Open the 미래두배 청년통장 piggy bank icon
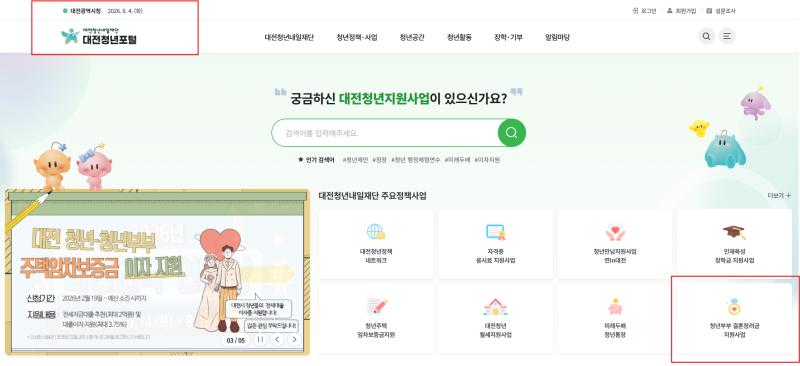This screenshot has height=366, width=800. point(615,306)
